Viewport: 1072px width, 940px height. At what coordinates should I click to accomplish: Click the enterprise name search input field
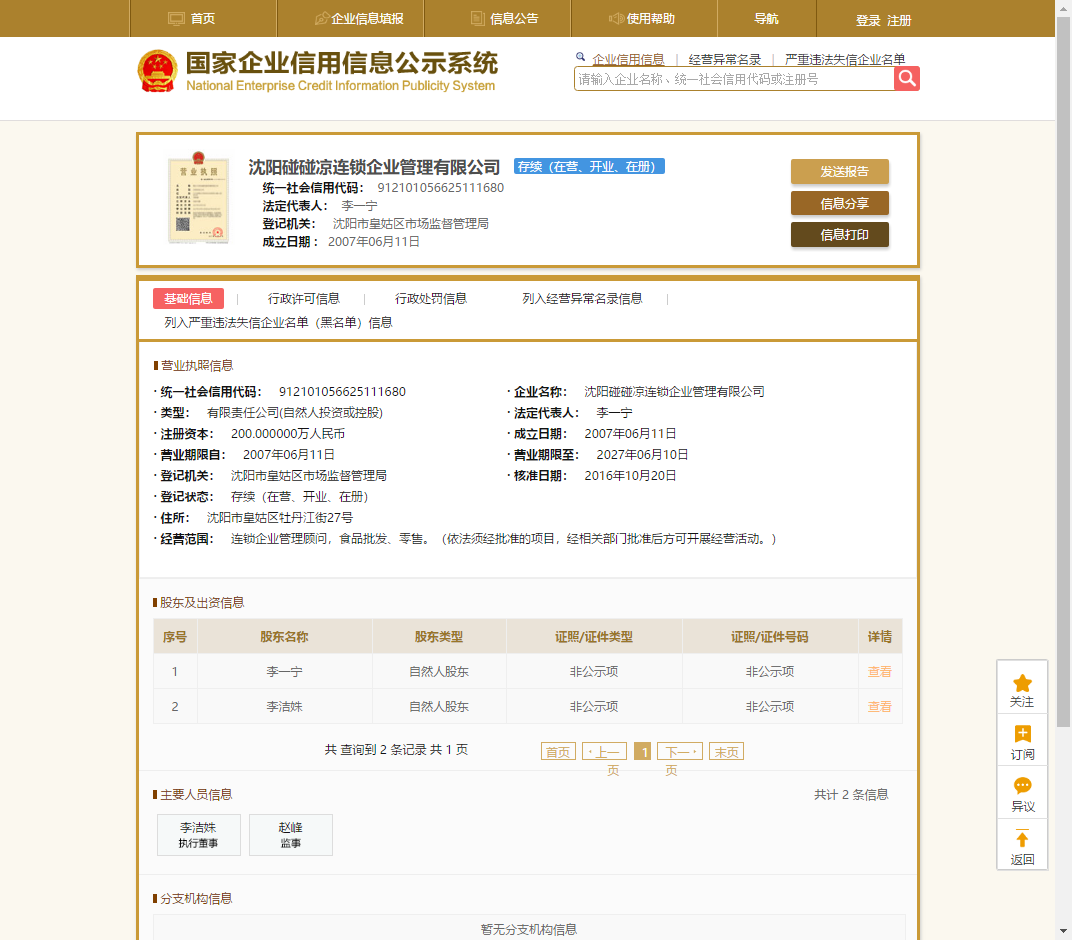point(734,79)
